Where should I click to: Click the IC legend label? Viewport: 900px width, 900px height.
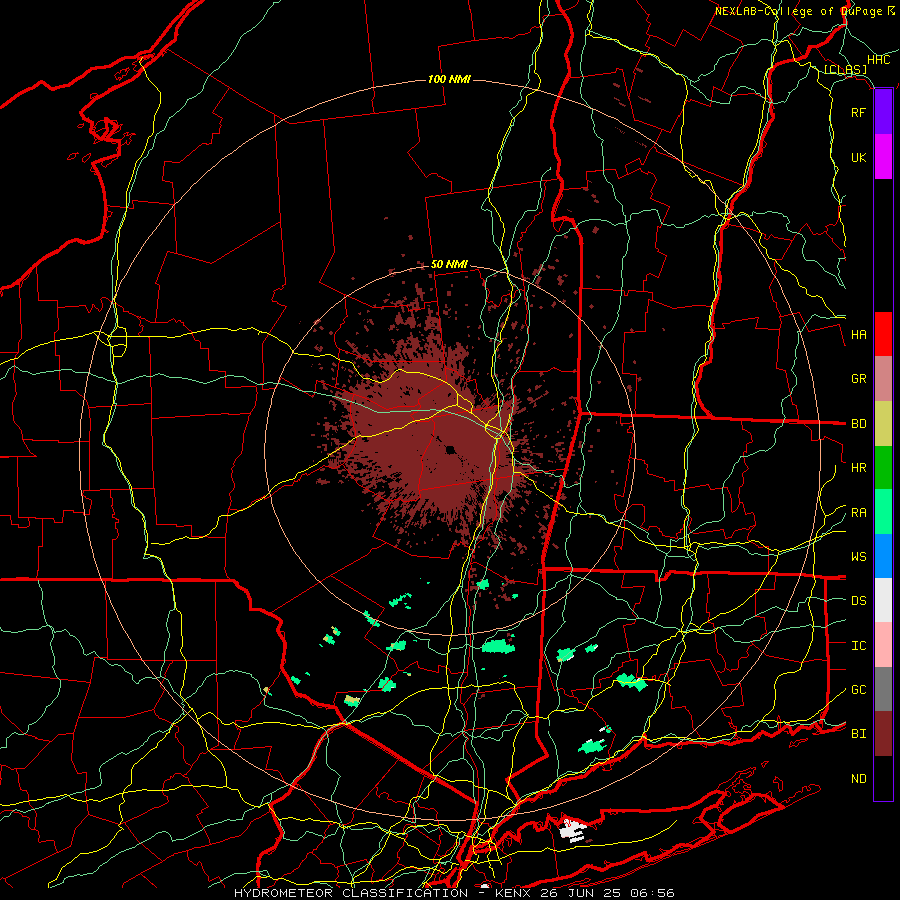point(858,646)
